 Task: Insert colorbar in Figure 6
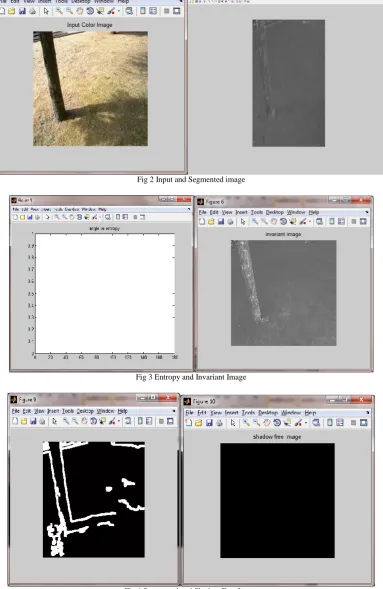(332, 222)
